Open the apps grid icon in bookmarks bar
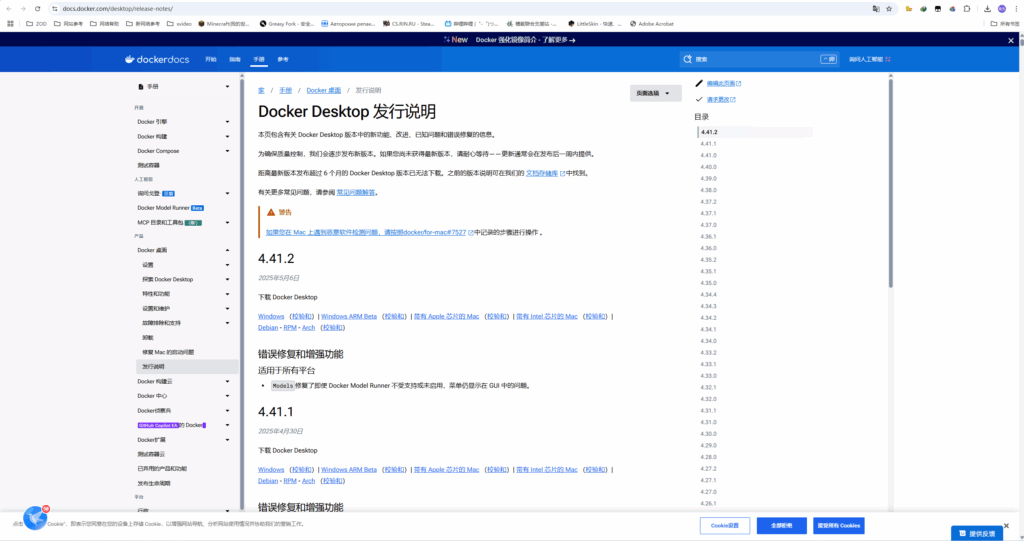The width and height of the screenshot is (1024, 541). point(10,24)
